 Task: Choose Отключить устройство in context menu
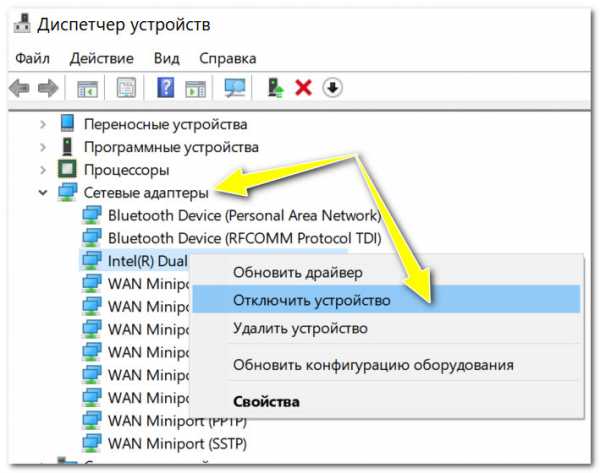coord(311,299)
